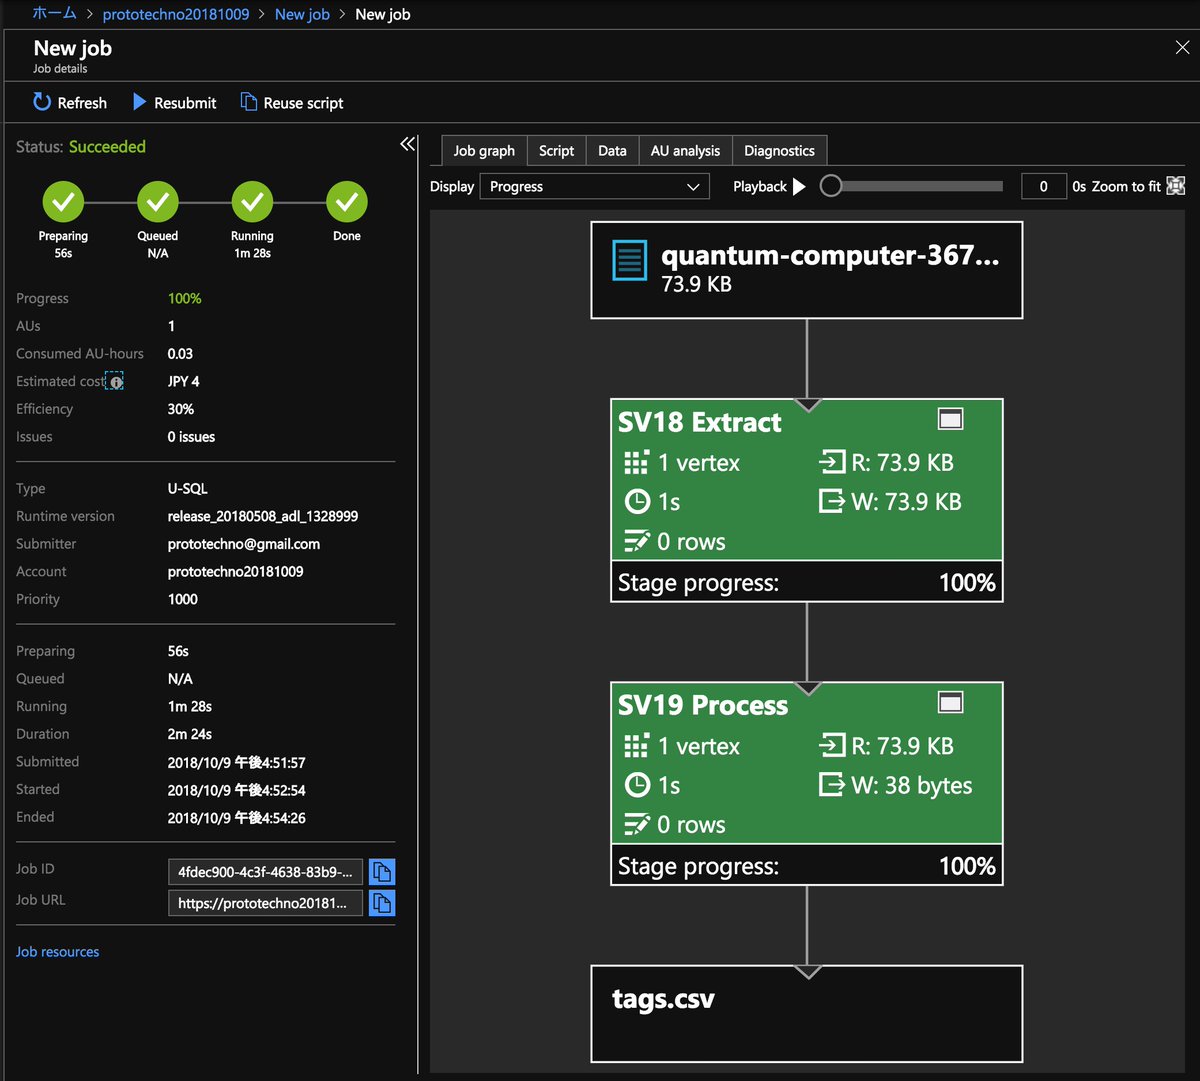Click the 0 issues value

point(191,437)
